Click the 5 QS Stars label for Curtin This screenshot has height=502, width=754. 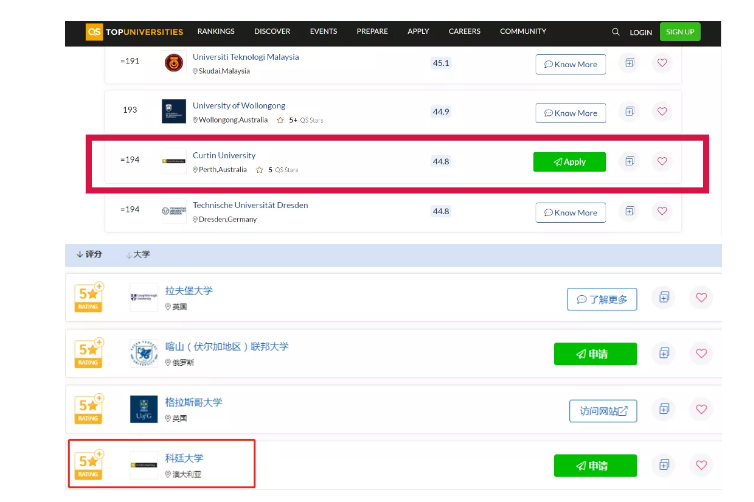[x=277, y=170]
